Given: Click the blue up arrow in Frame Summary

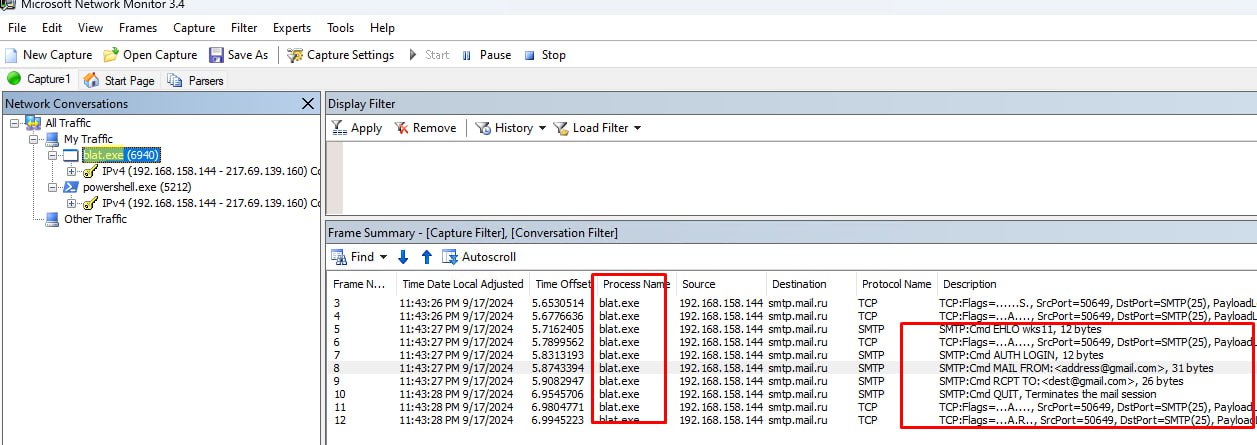Looking at the screenshot, I should pos(427,257).
